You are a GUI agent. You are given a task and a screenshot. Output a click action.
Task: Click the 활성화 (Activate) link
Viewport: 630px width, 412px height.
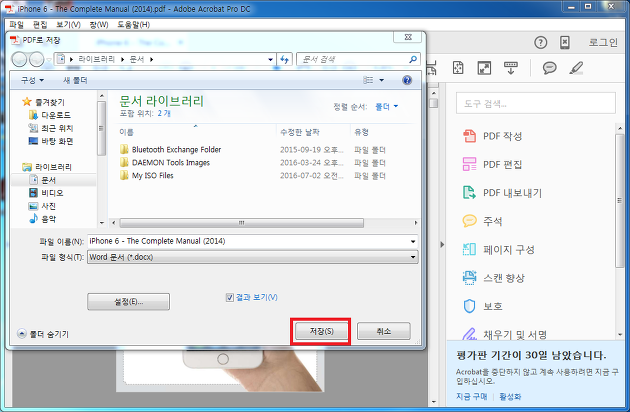pyautogui.click(x=510, y=397)
